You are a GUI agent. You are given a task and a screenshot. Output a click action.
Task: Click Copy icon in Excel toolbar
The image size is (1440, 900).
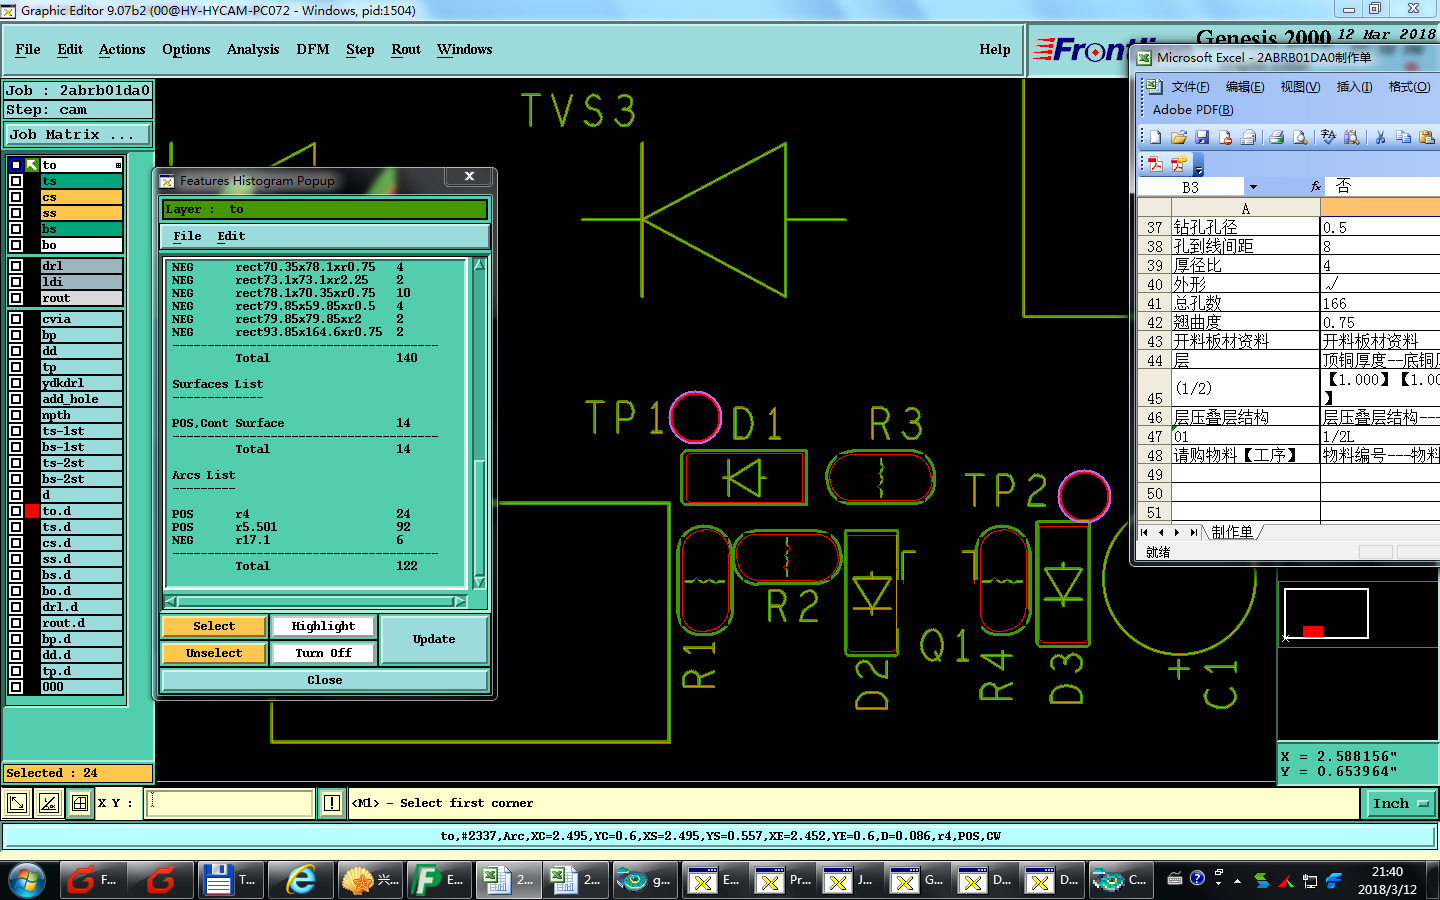point(1403,137)
